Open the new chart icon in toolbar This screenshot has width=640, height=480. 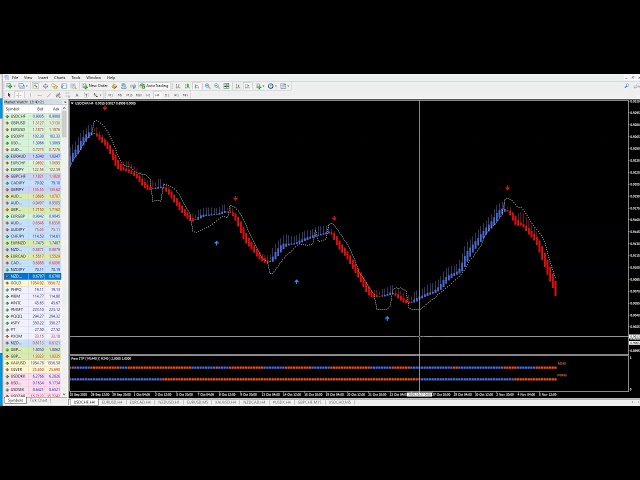click(x=7, y=86)
